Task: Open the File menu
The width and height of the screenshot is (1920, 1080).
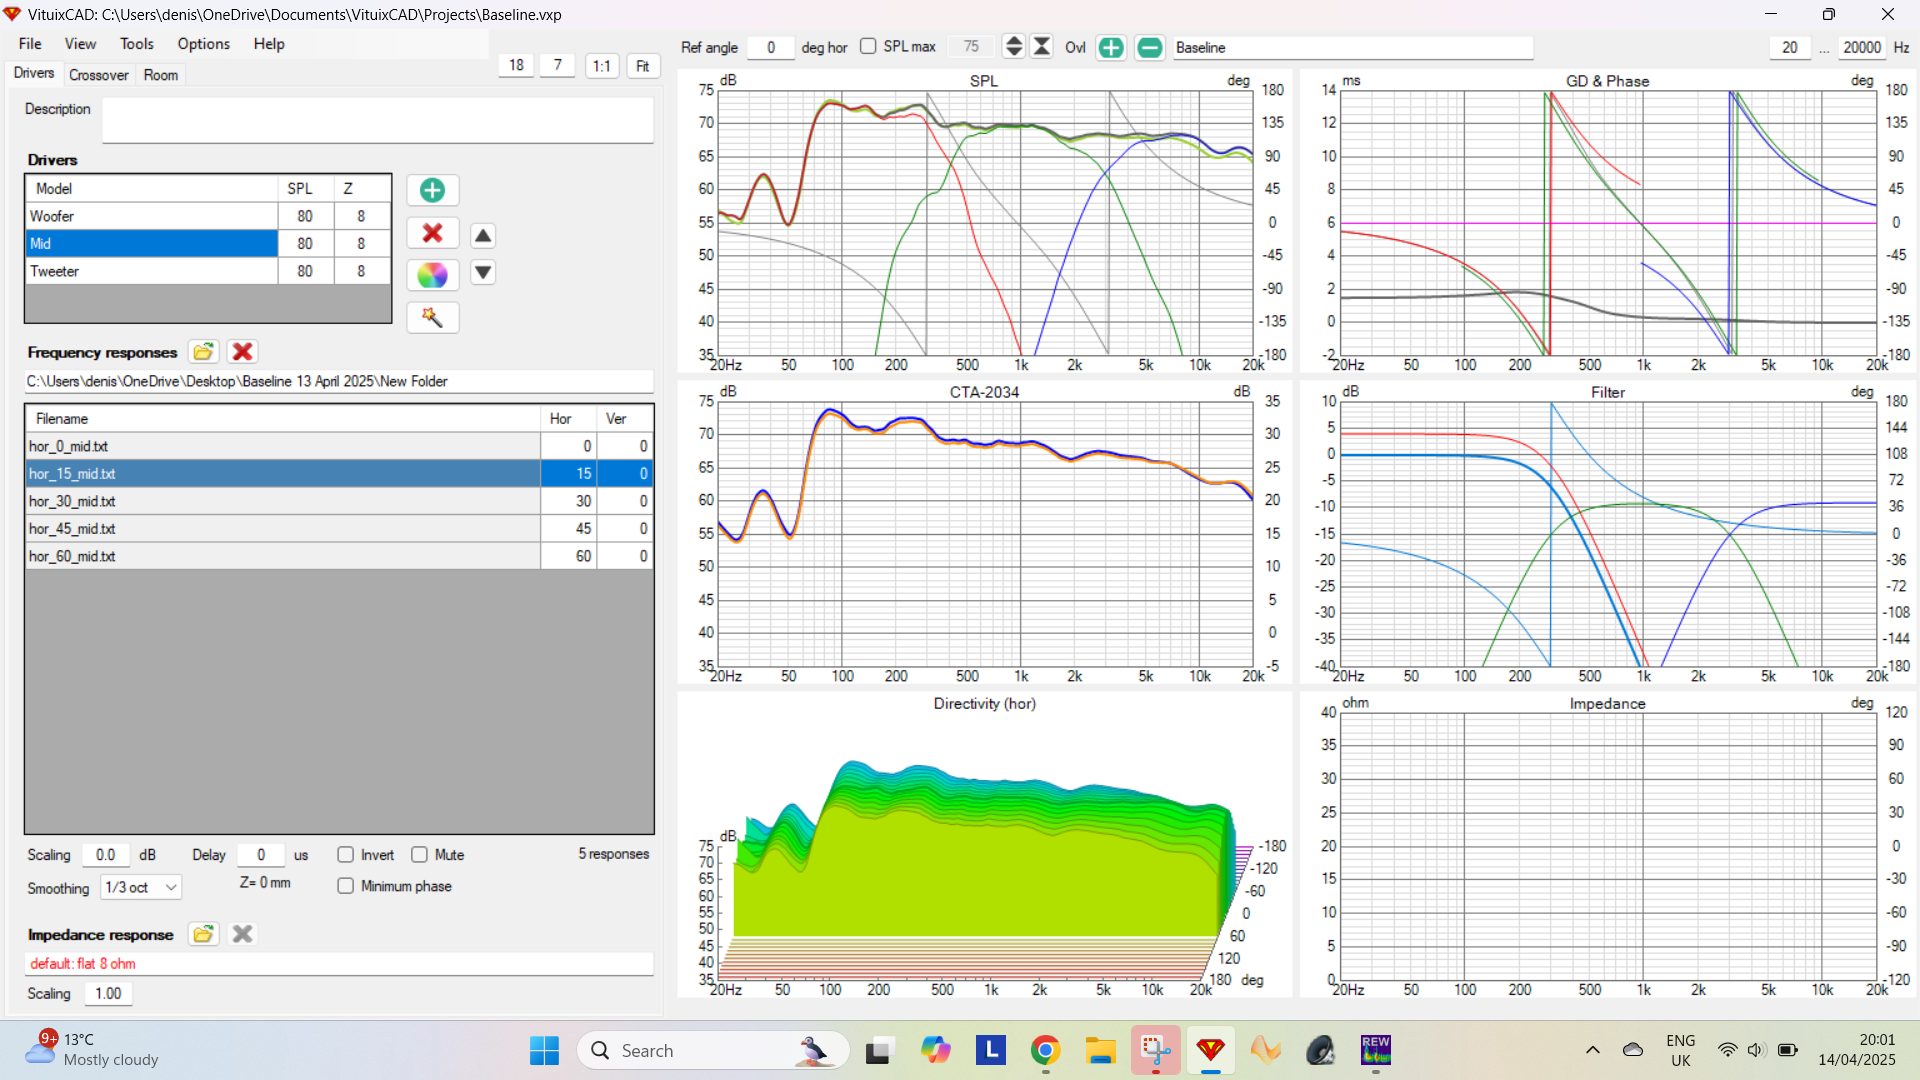Action: (x=30, y=44)
